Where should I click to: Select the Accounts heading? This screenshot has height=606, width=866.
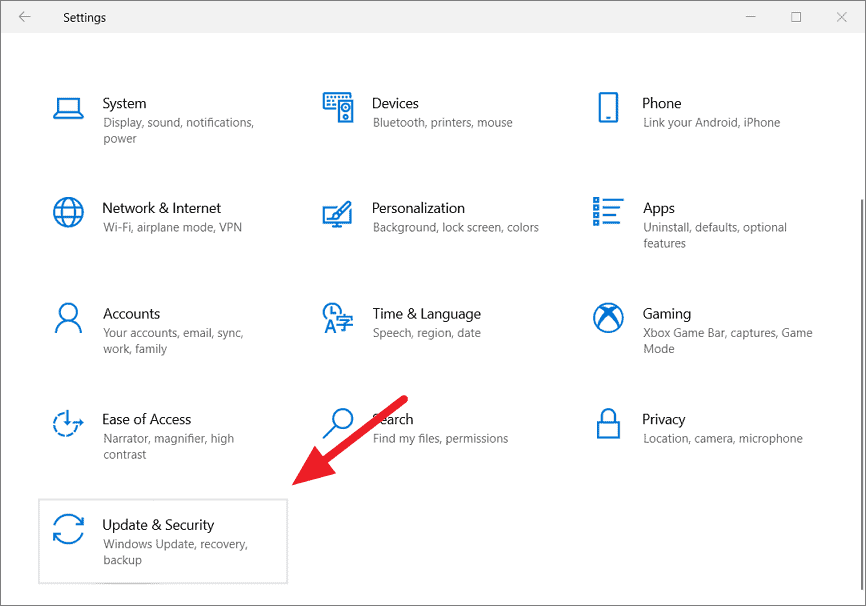(x=131, y=314)
